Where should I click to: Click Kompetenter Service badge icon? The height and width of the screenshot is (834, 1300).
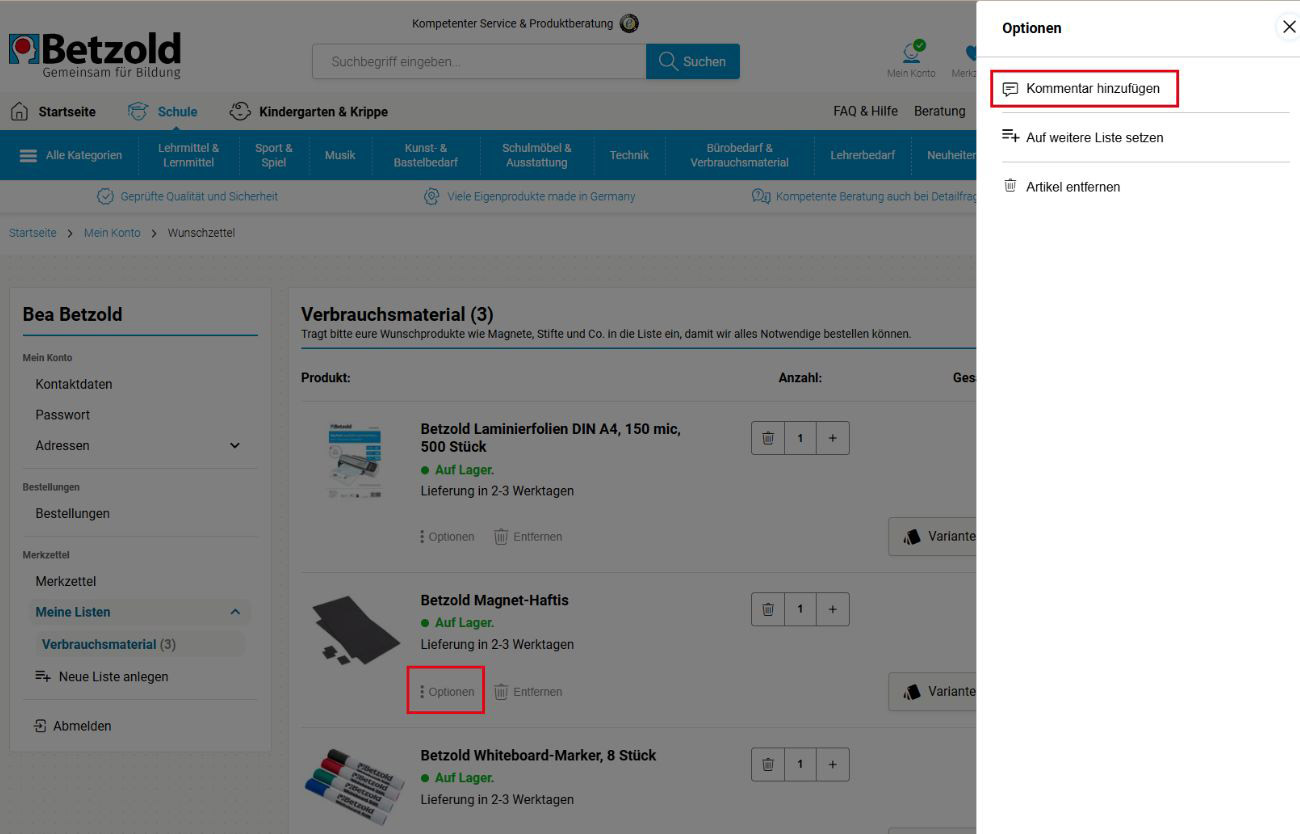point(629,23)
